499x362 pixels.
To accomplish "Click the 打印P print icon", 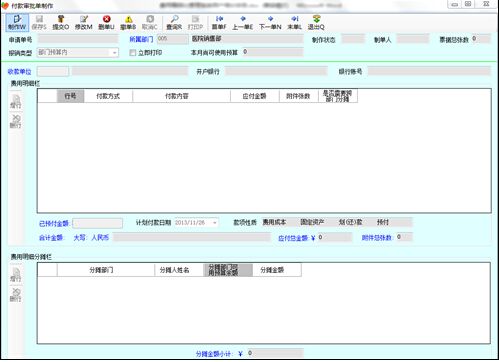I will pyautogui.click(x=195, y=23).
